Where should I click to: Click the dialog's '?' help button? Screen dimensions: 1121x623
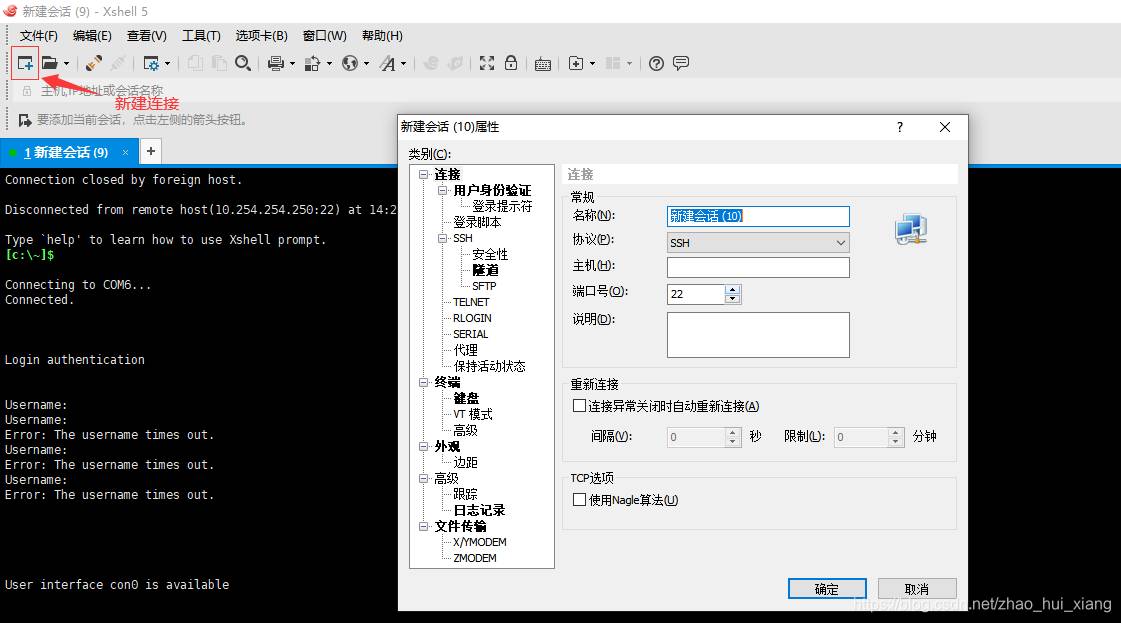[x=899, y=127]
